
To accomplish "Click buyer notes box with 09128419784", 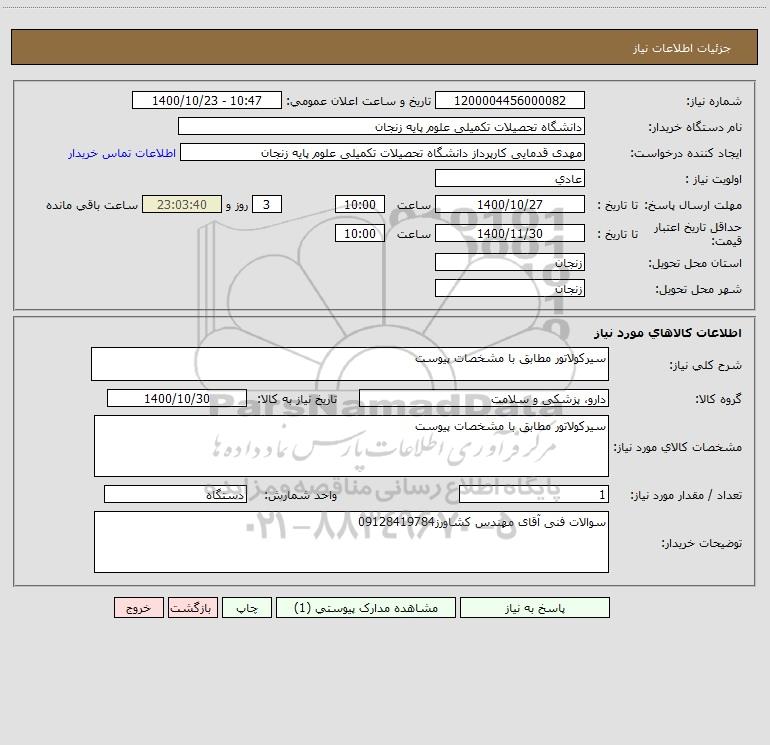I will (x=351, y=542).
